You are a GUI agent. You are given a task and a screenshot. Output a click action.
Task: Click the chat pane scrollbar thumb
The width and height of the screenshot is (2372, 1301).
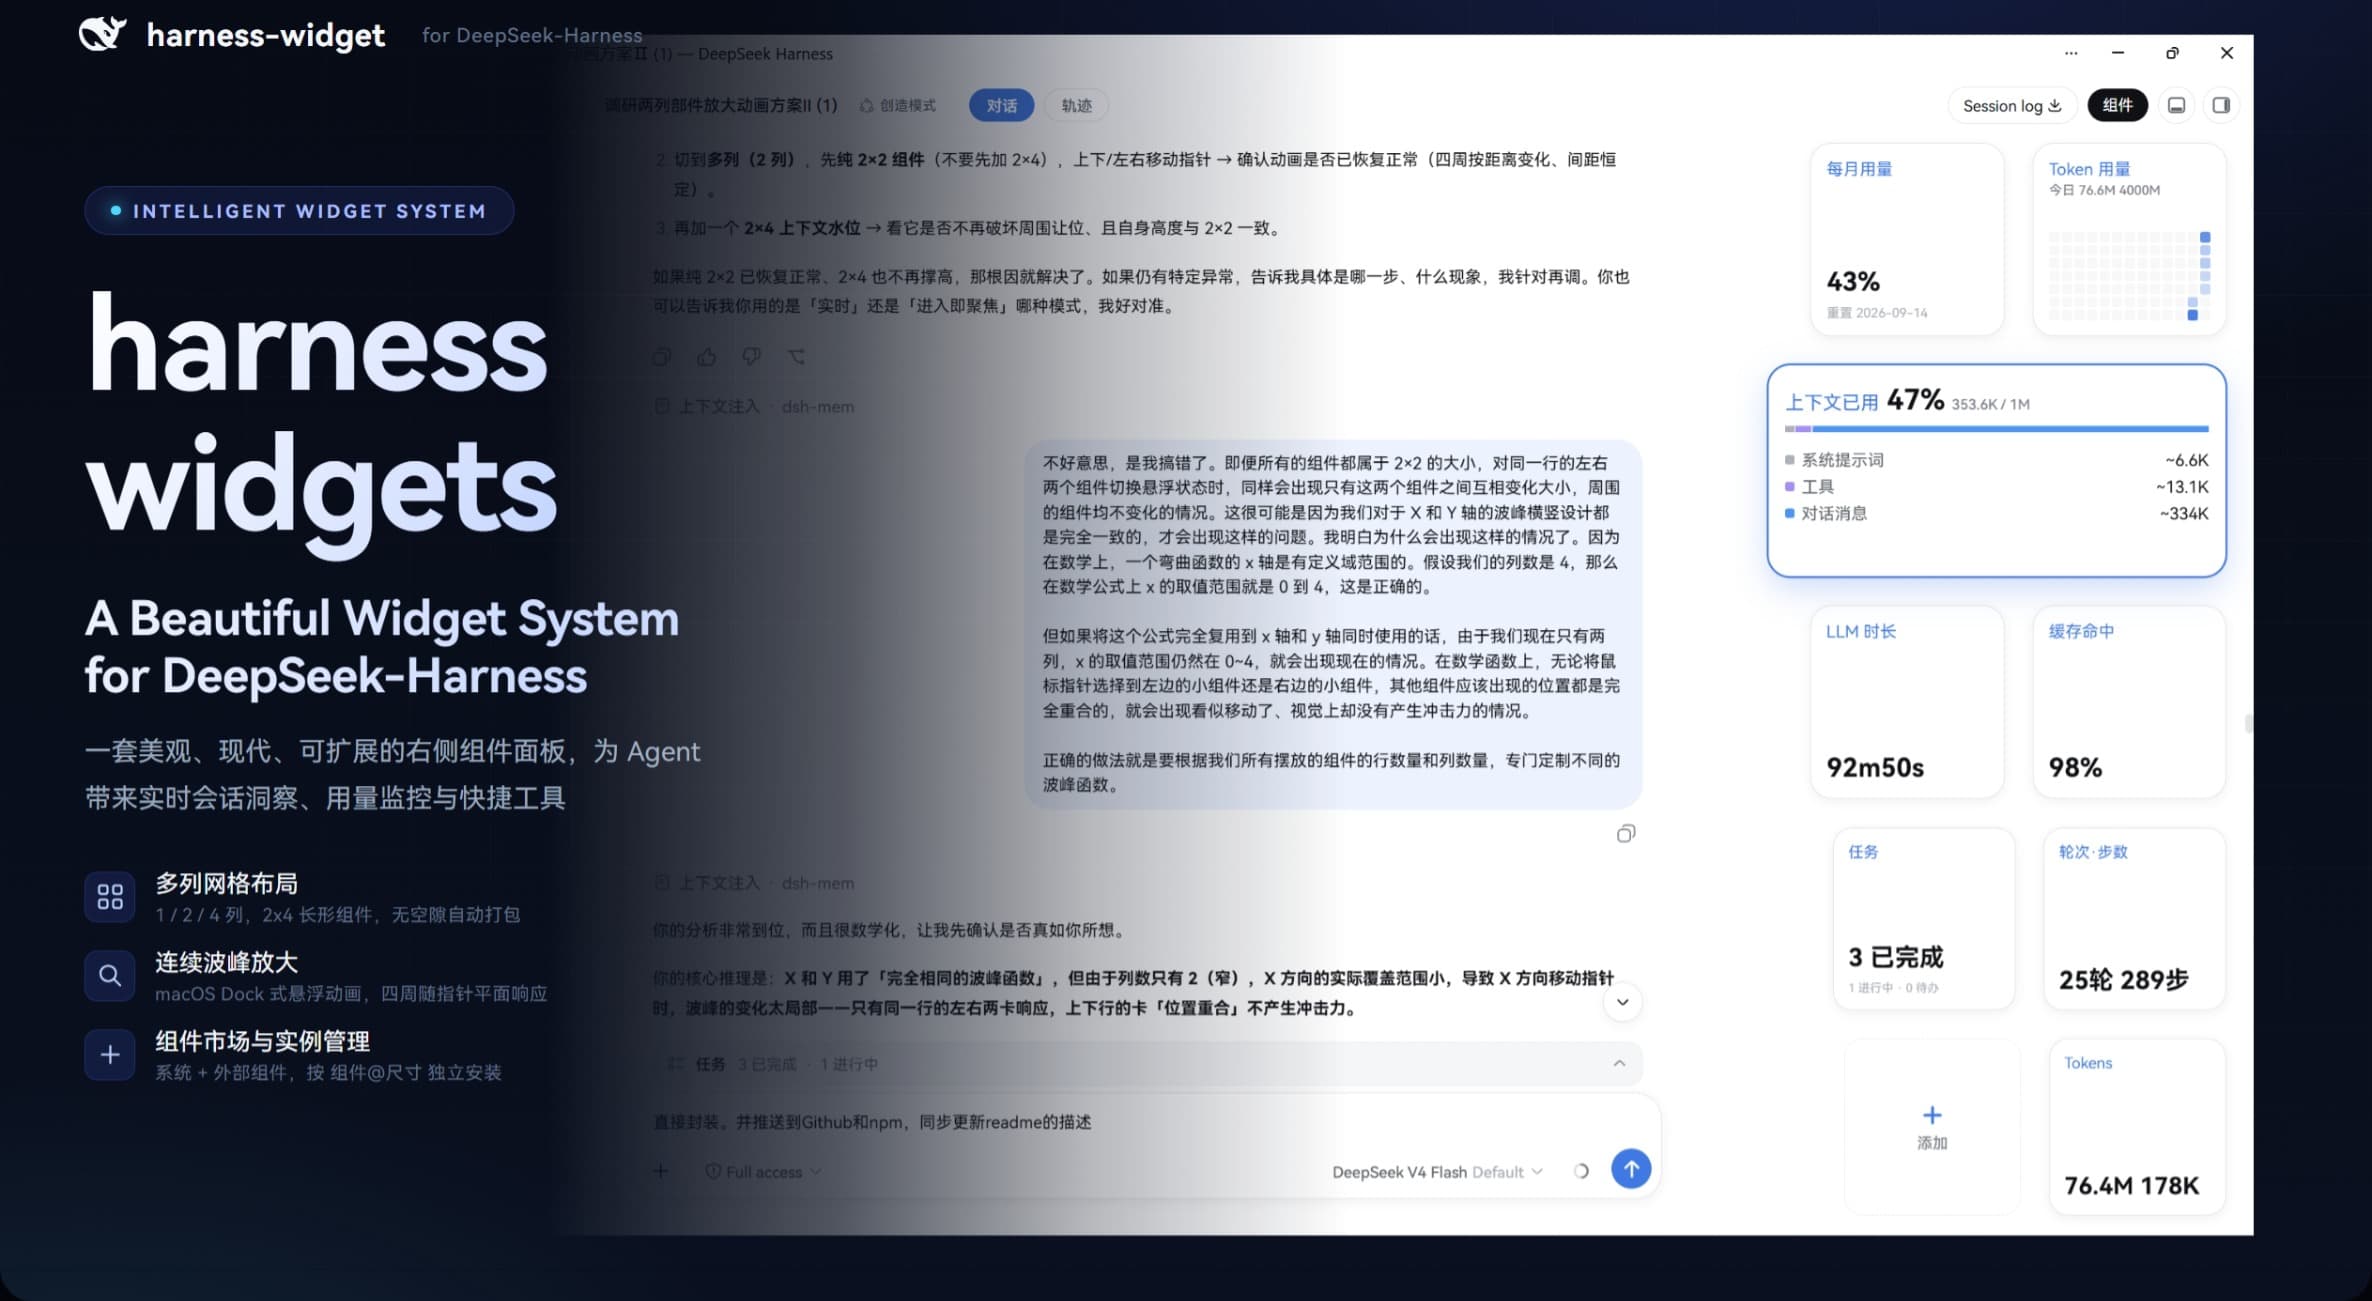point(2248,723)
